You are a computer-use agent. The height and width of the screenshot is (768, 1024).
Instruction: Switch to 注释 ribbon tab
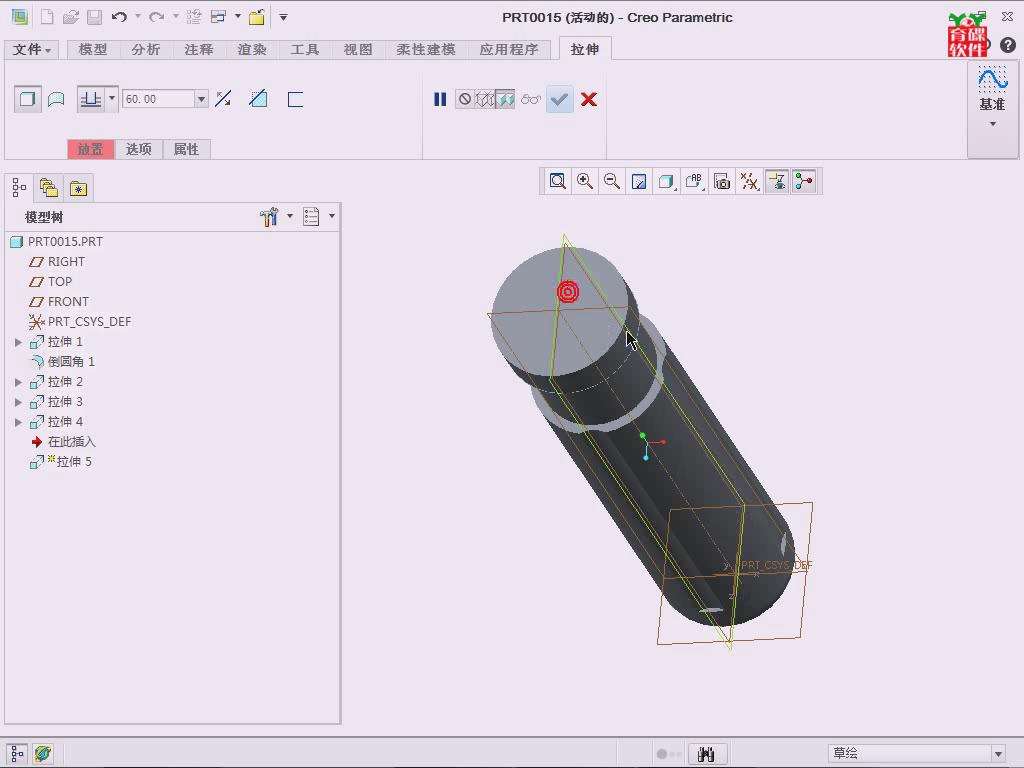[199, 50]
